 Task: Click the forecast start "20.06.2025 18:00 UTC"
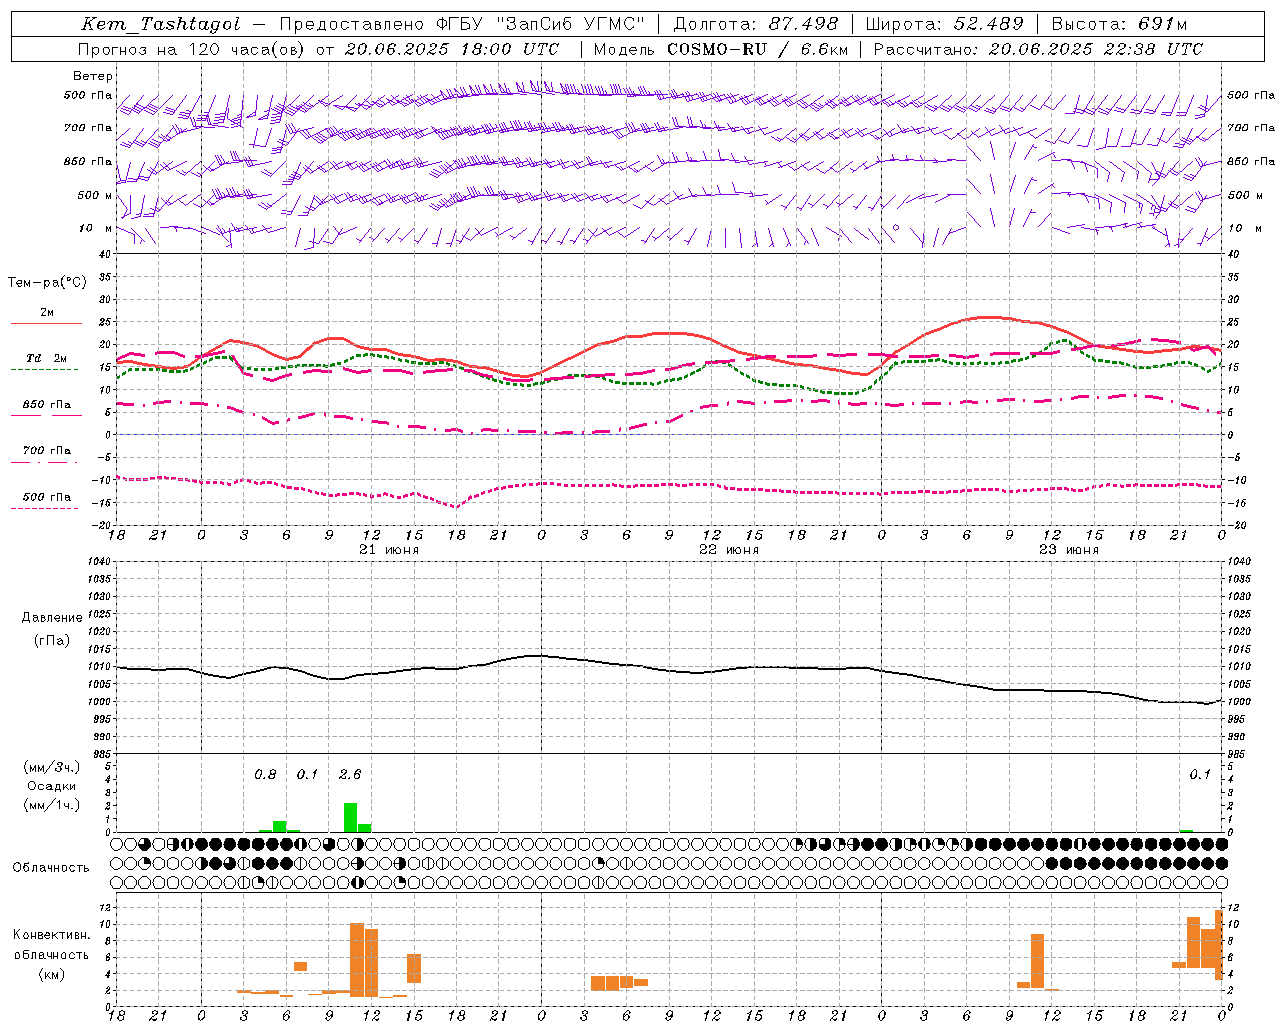pyautogui.click(x=452, y=49)
